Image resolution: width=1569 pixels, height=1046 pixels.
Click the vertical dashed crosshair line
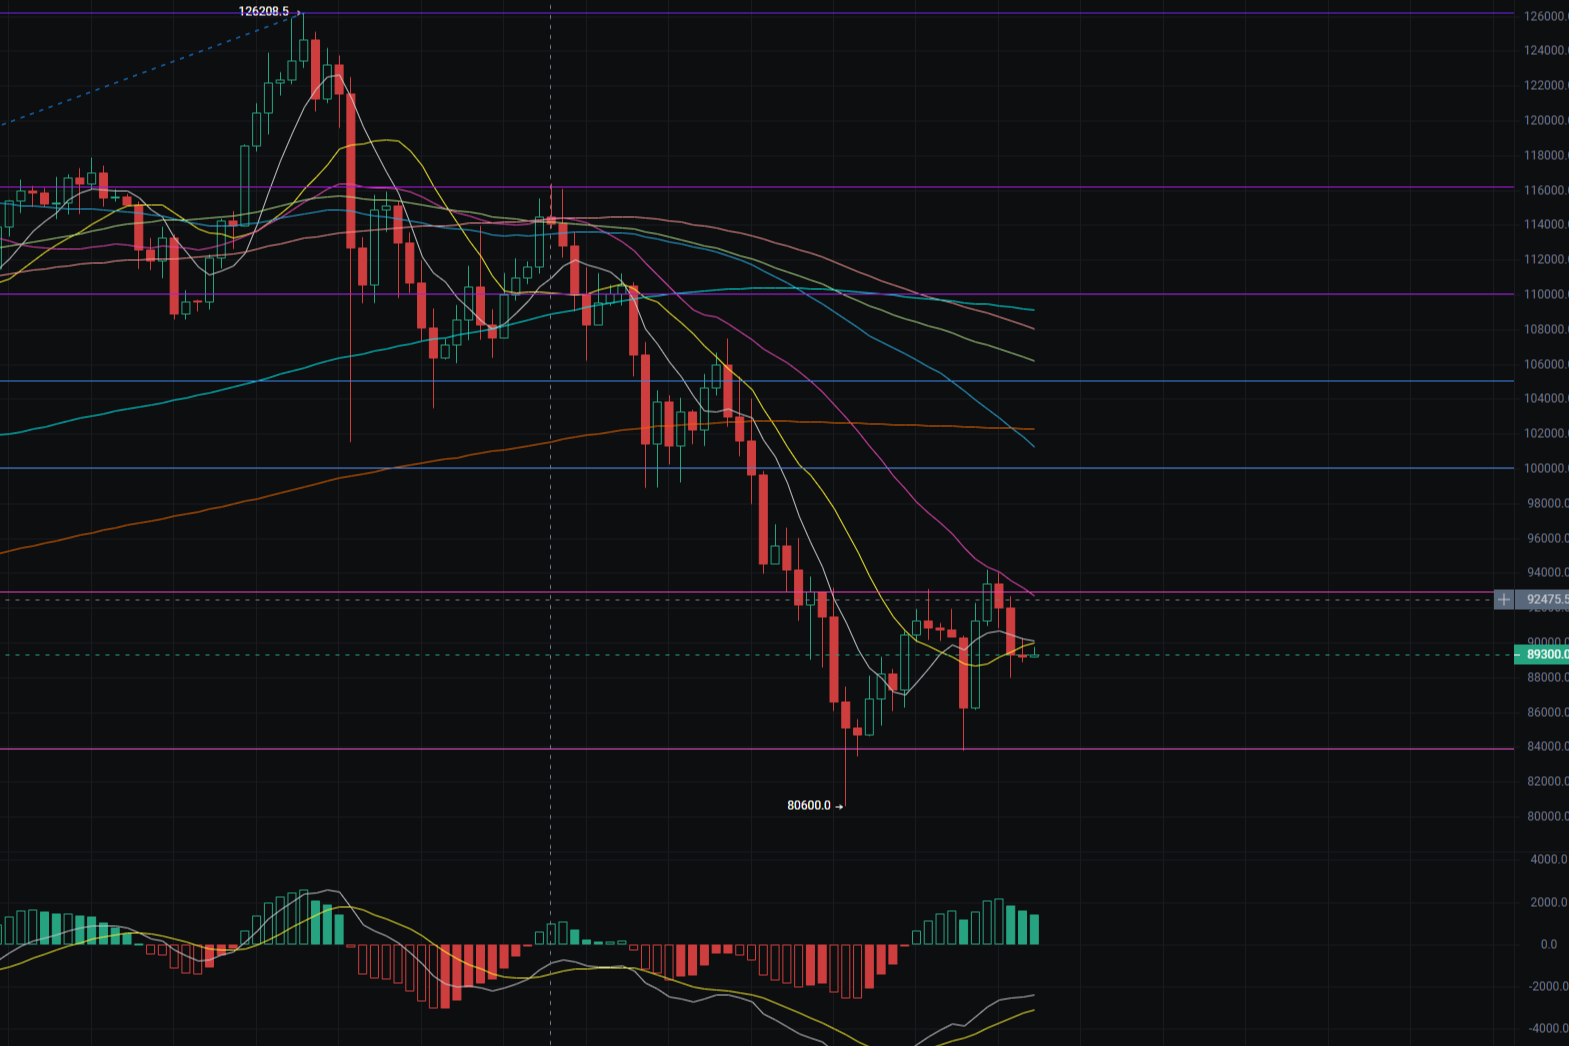point(551,700)
